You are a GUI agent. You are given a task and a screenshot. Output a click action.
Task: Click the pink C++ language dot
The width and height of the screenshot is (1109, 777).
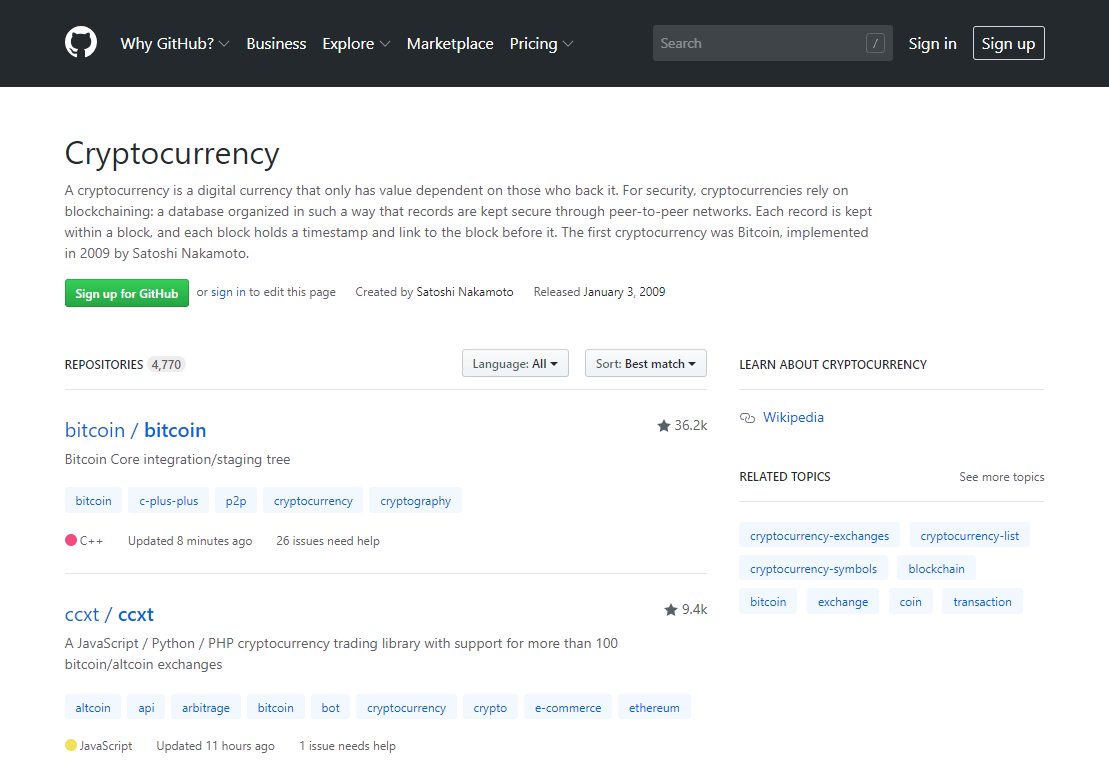click(x=71, y=540)
